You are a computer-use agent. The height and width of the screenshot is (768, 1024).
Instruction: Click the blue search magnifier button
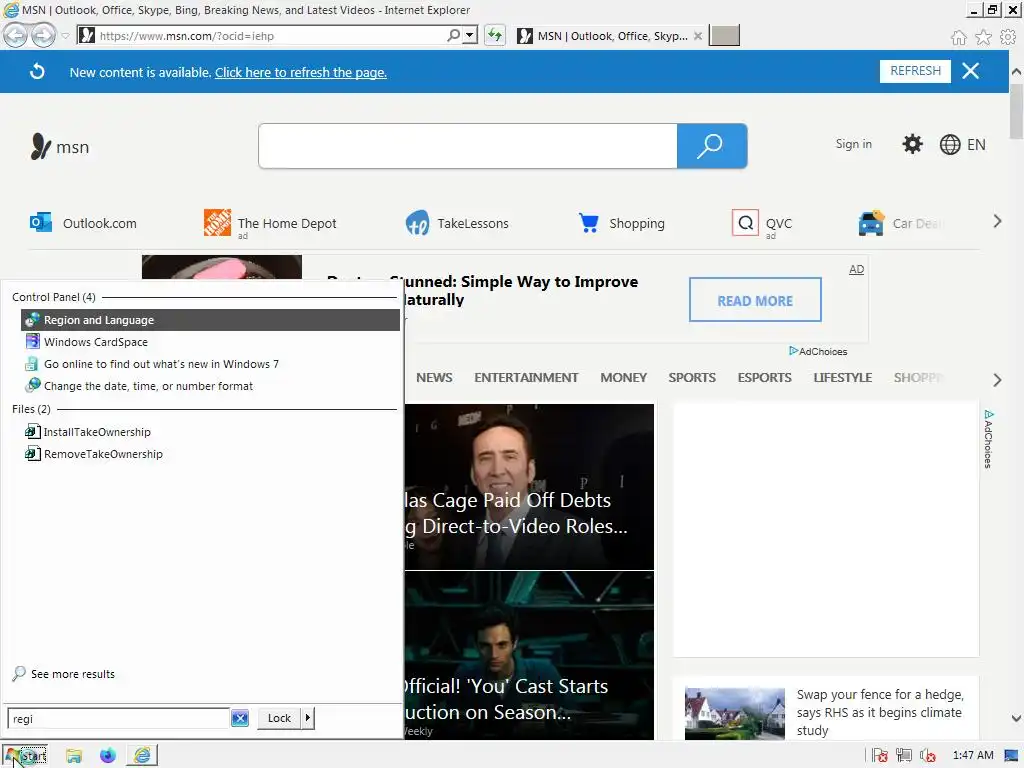click(712, 146)
